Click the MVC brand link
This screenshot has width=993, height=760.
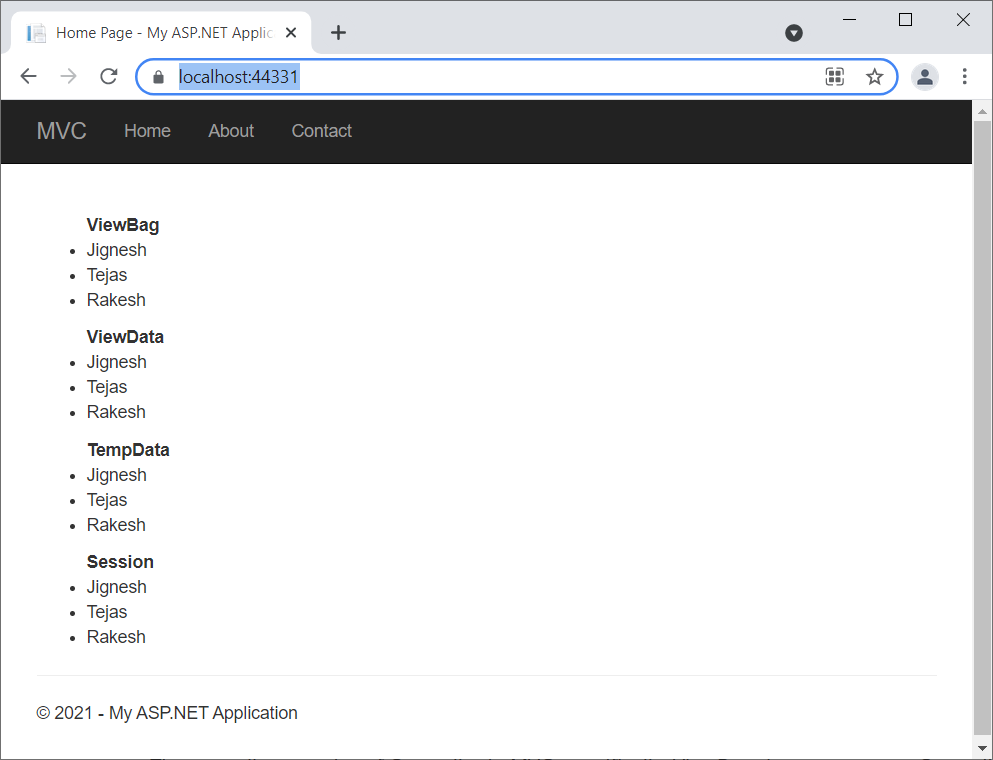(x=61, y=131)
